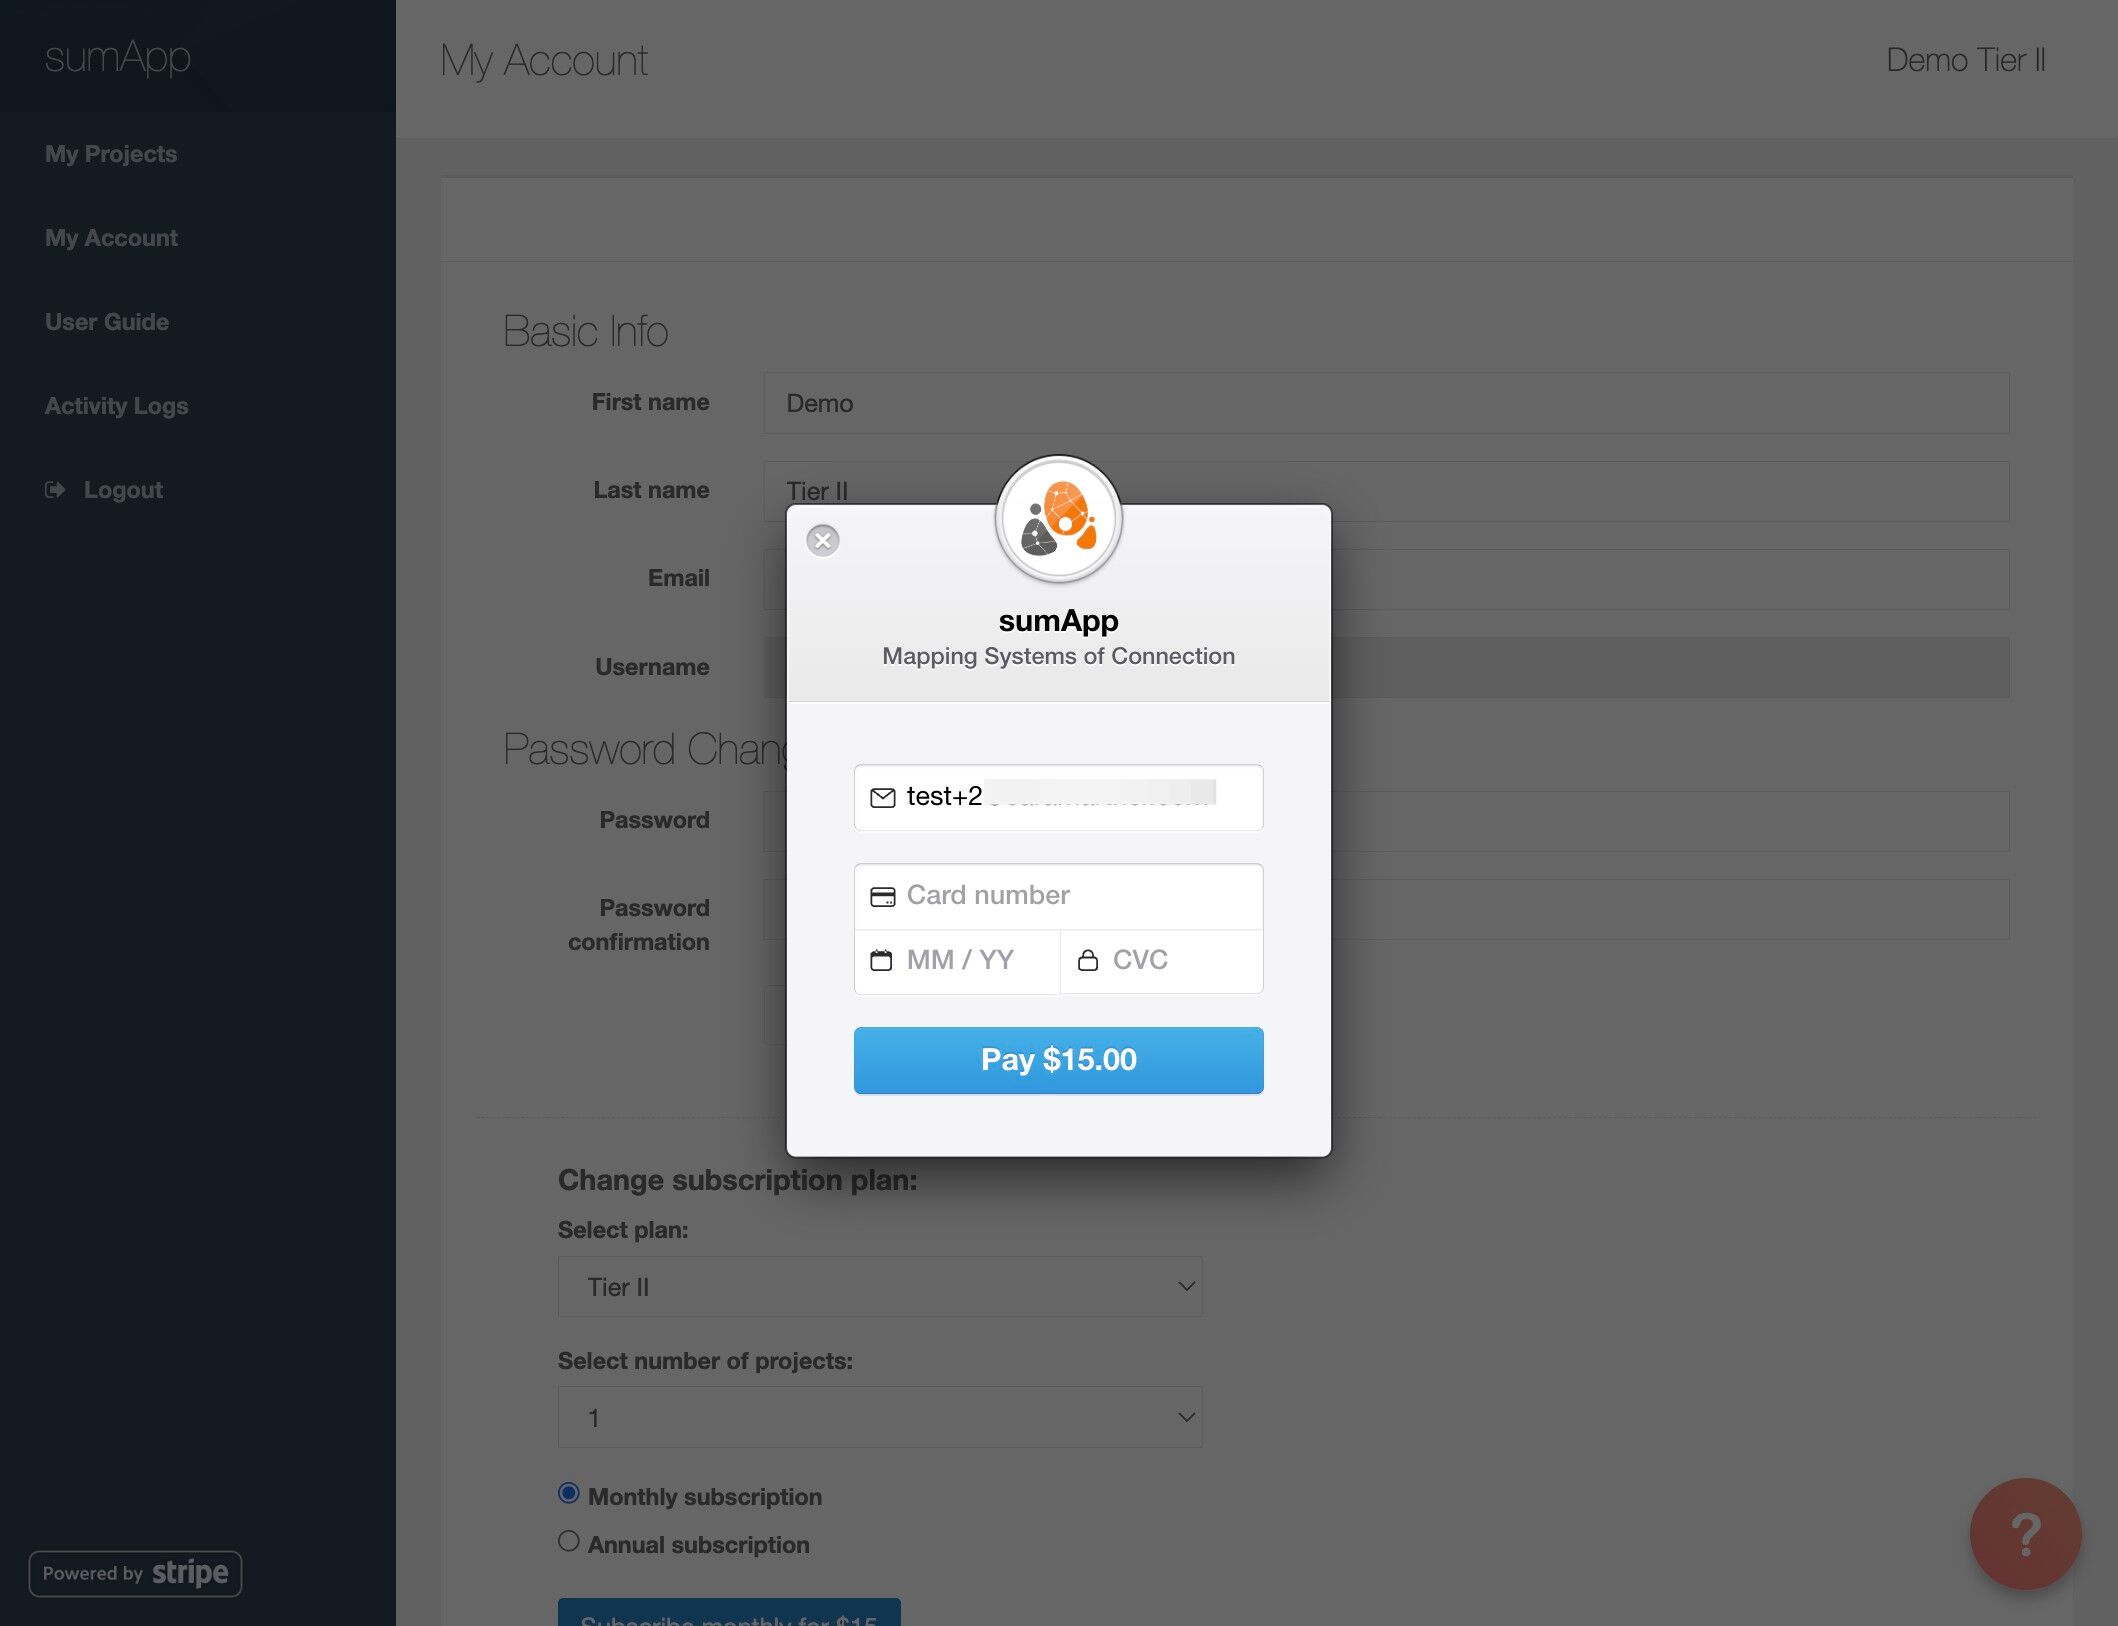Open the Select plan Tier II dropdown
Screen dimensions: 2118x1626
[x=880, y=1287]
